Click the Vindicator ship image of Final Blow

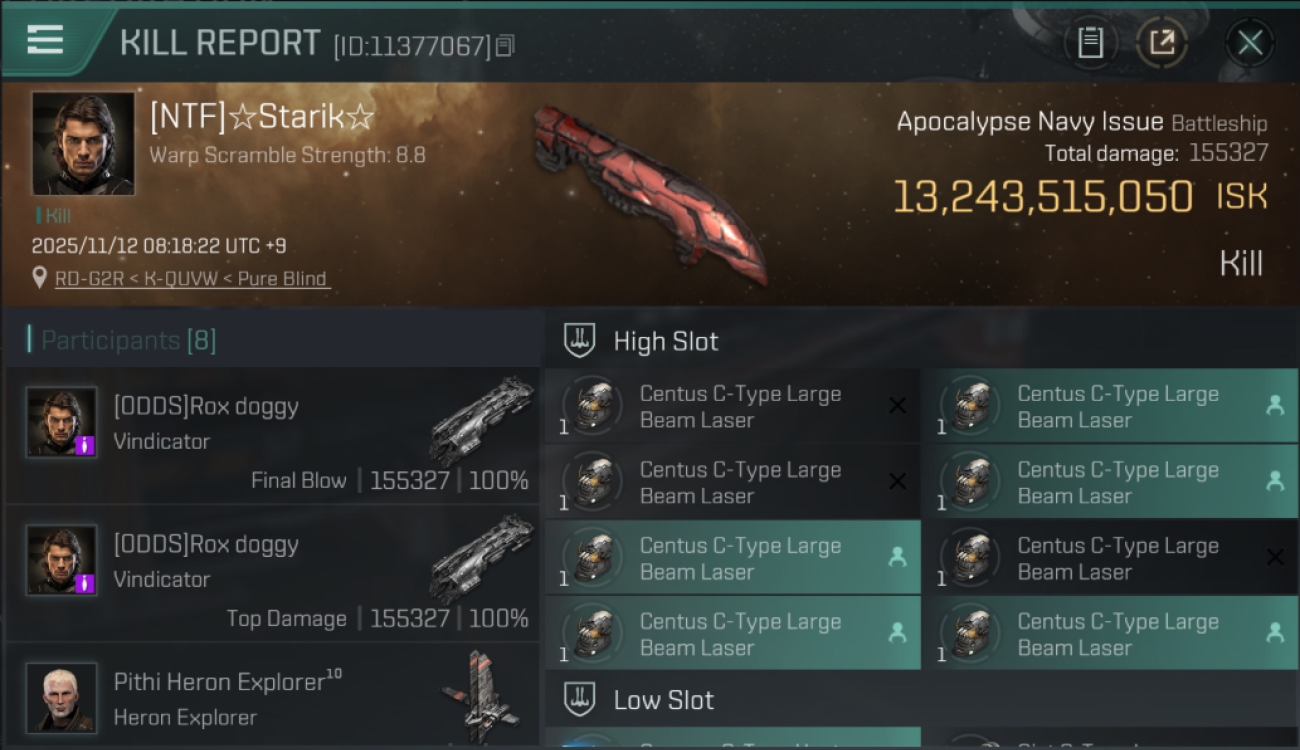[x=482, y=420]
